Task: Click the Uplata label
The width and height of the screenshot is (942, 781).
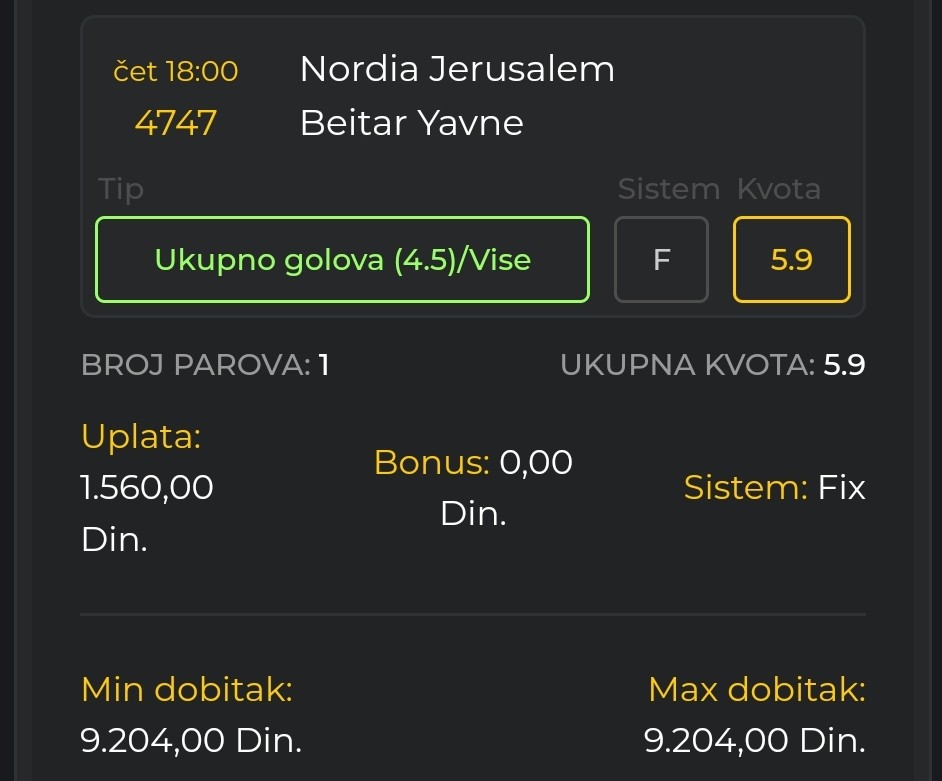Action: tap(141, 437)
